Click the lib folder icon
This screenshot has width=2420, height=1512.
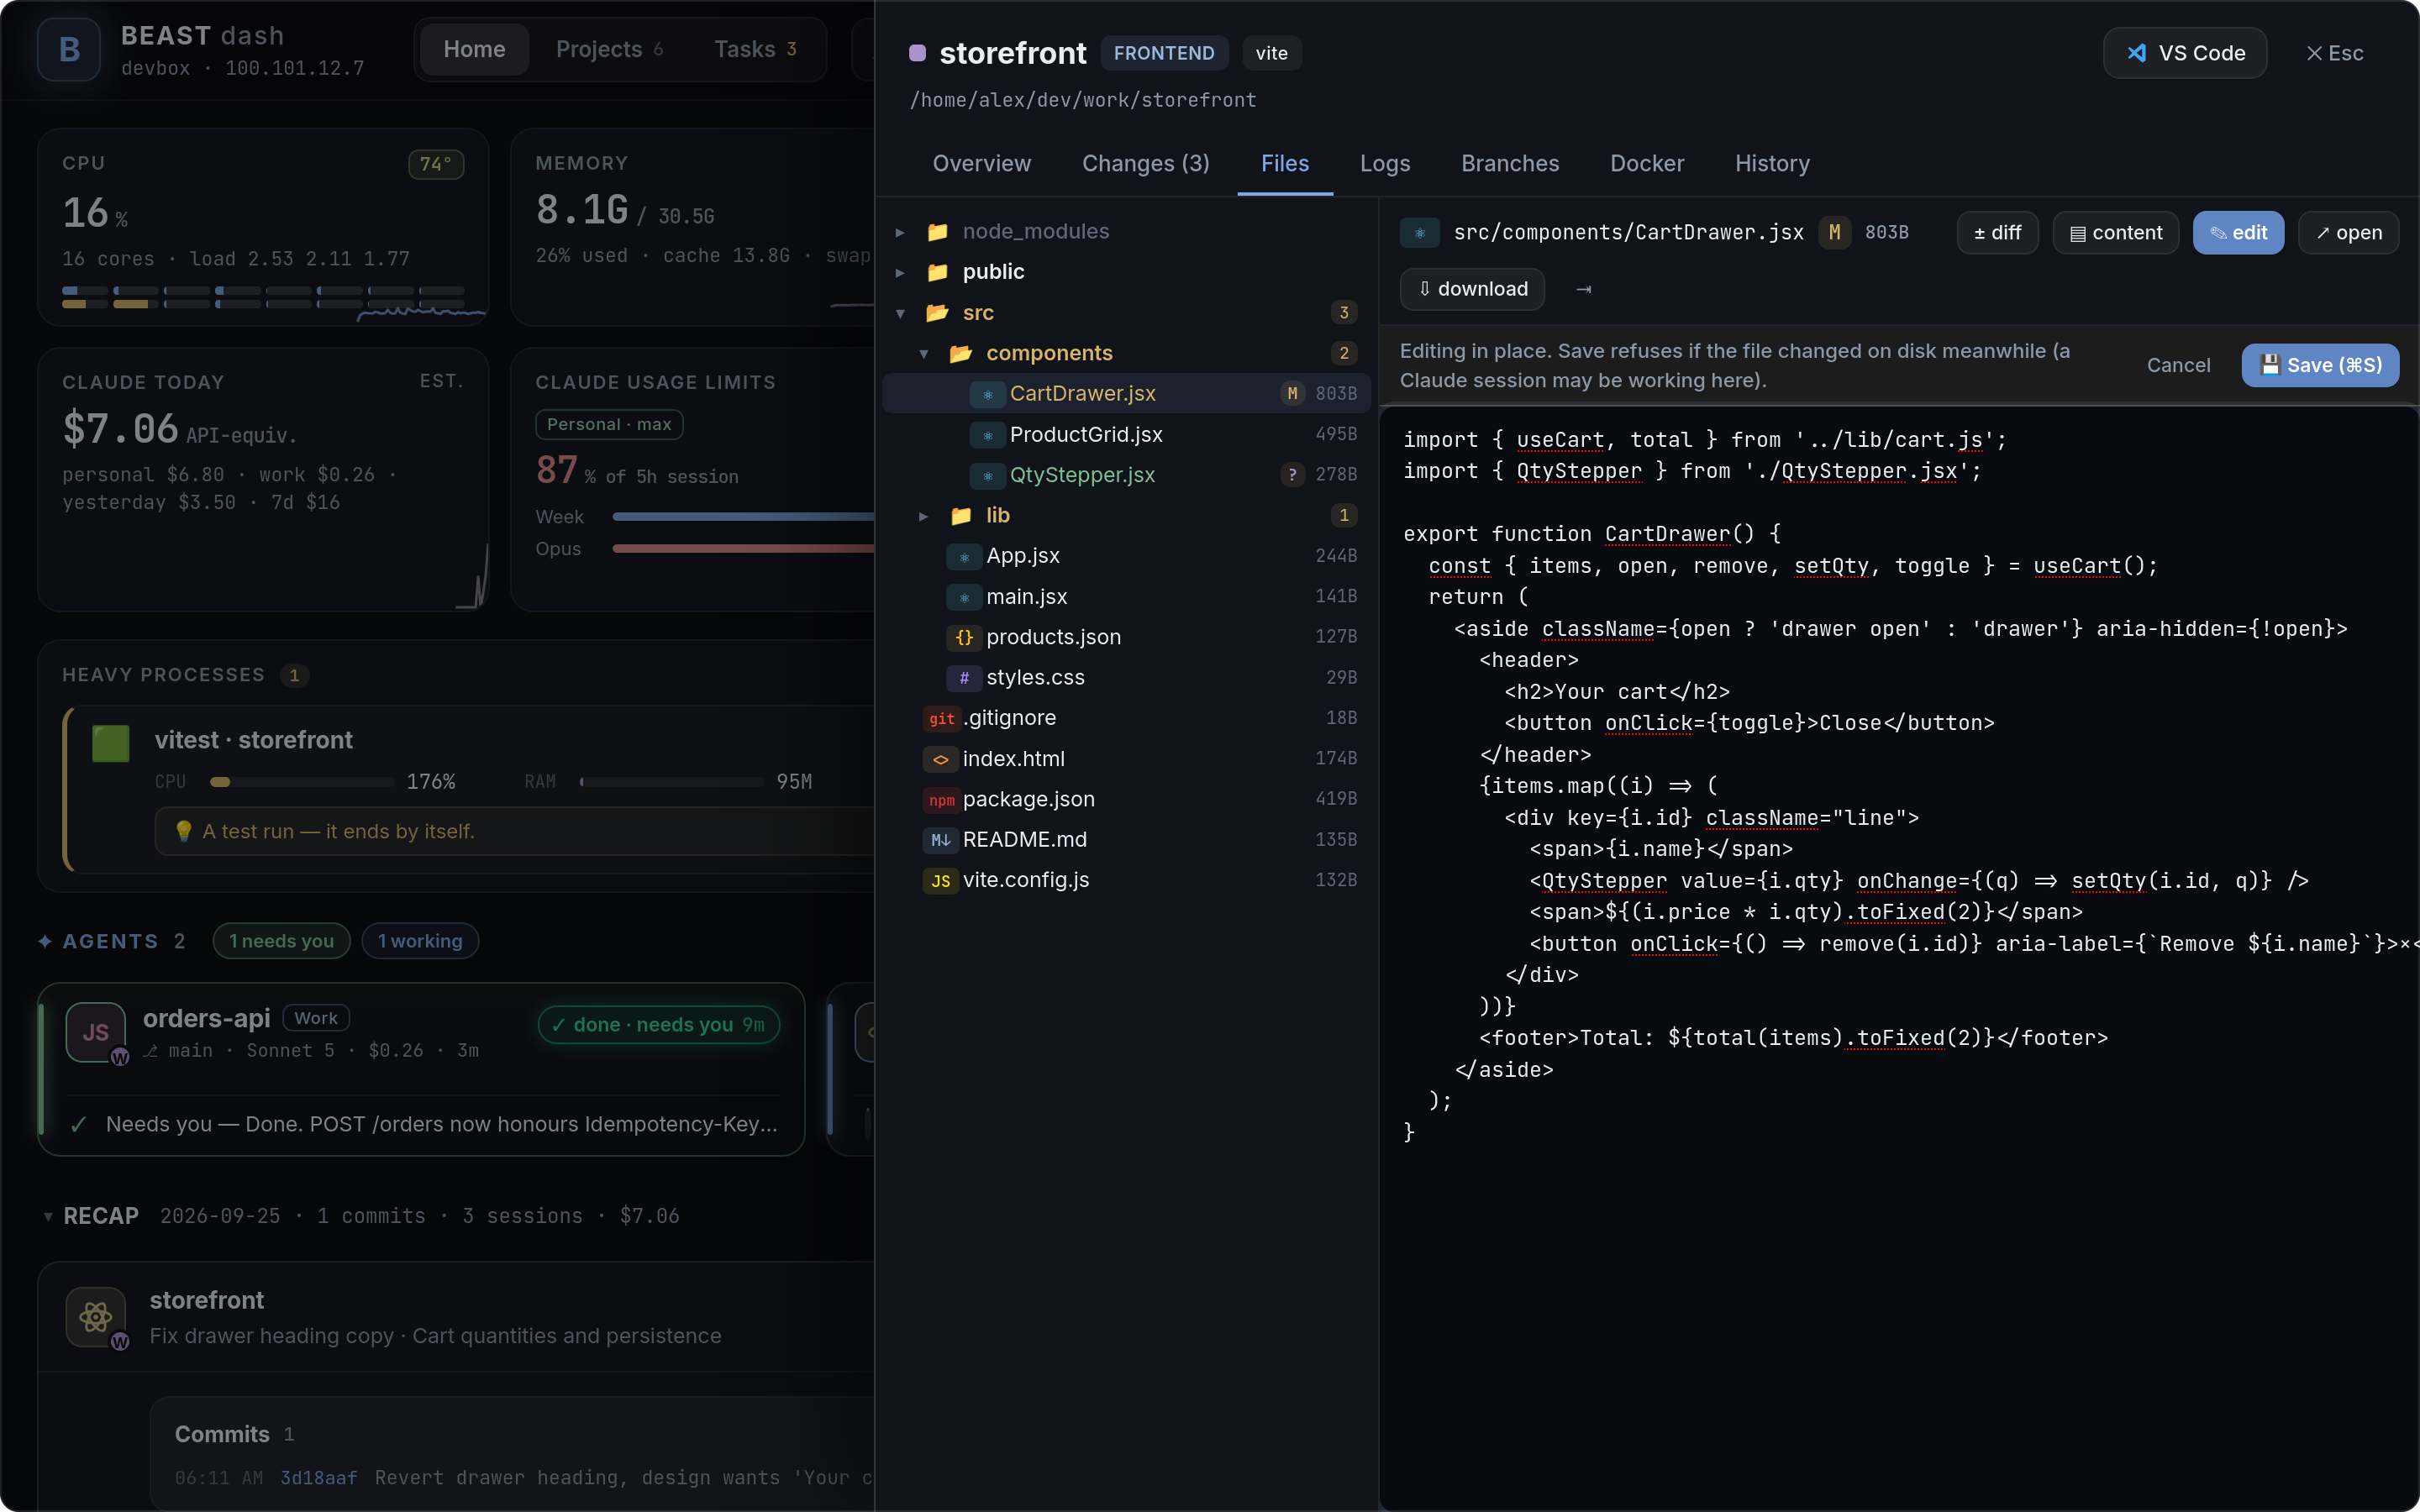961,515
